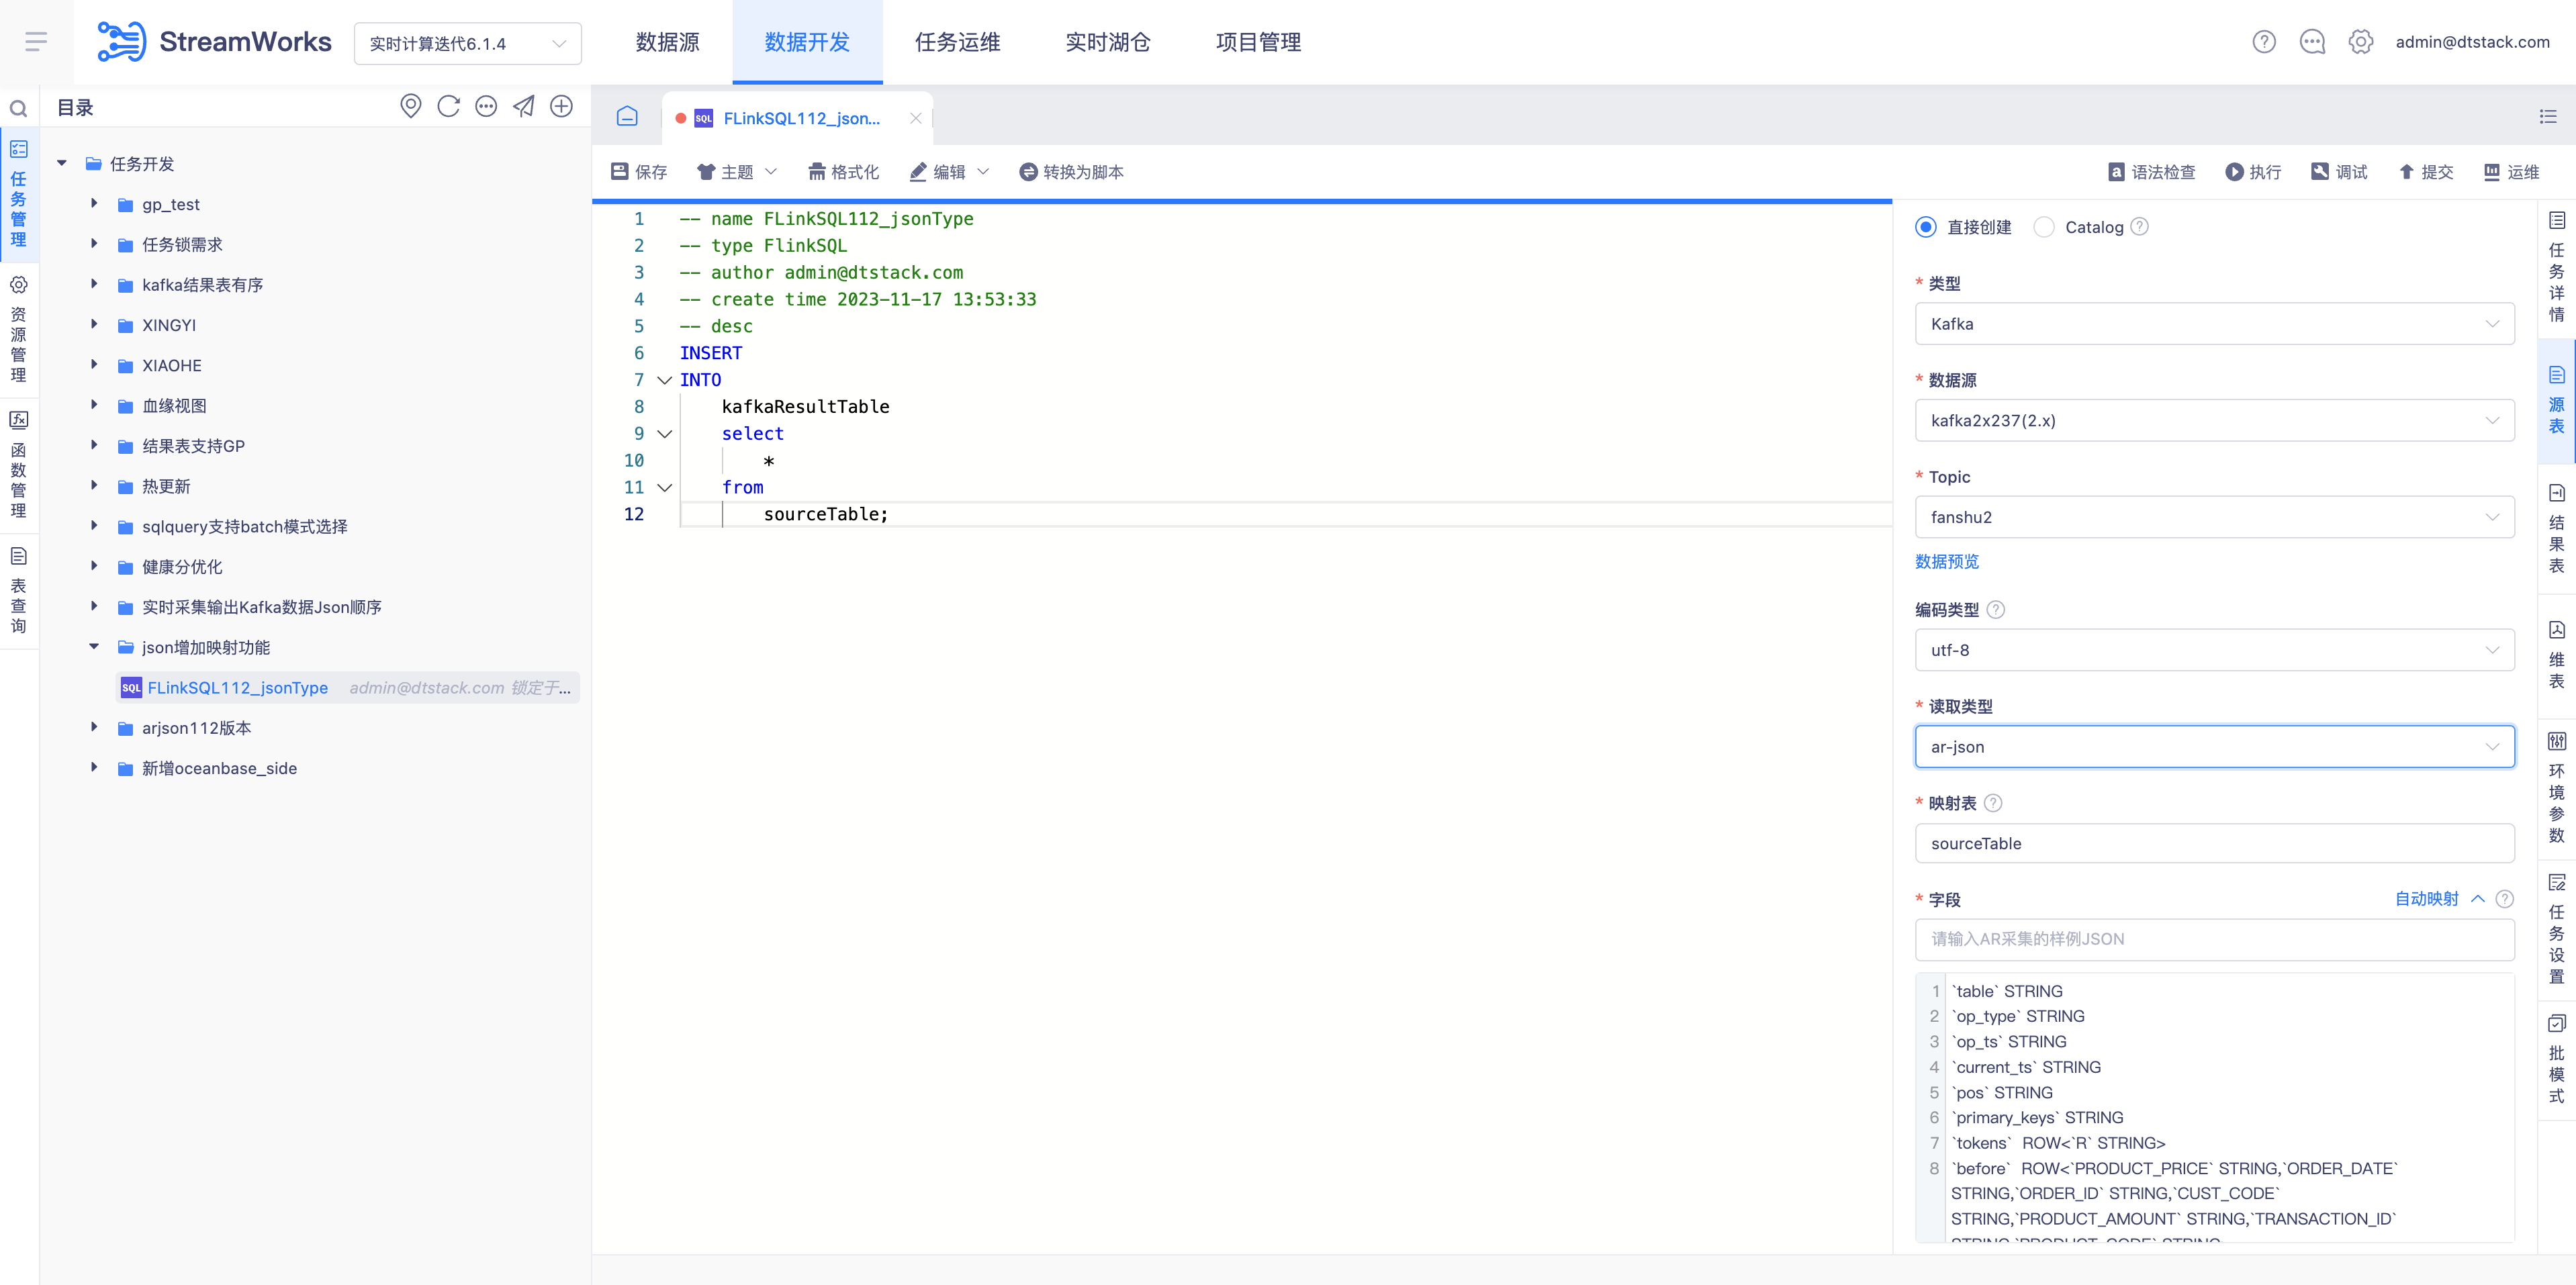The height and width of the screenshot is (1285, 2576).
Task: Open 结果表 right panel
Action: (x=2557, y=529)
